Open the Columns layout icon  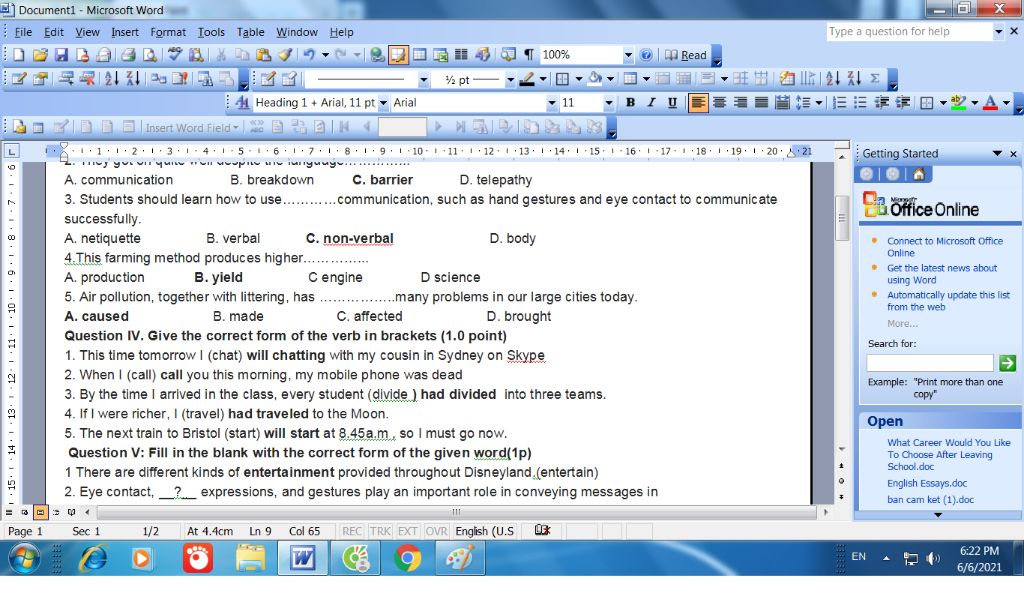(x=461, y=55)
